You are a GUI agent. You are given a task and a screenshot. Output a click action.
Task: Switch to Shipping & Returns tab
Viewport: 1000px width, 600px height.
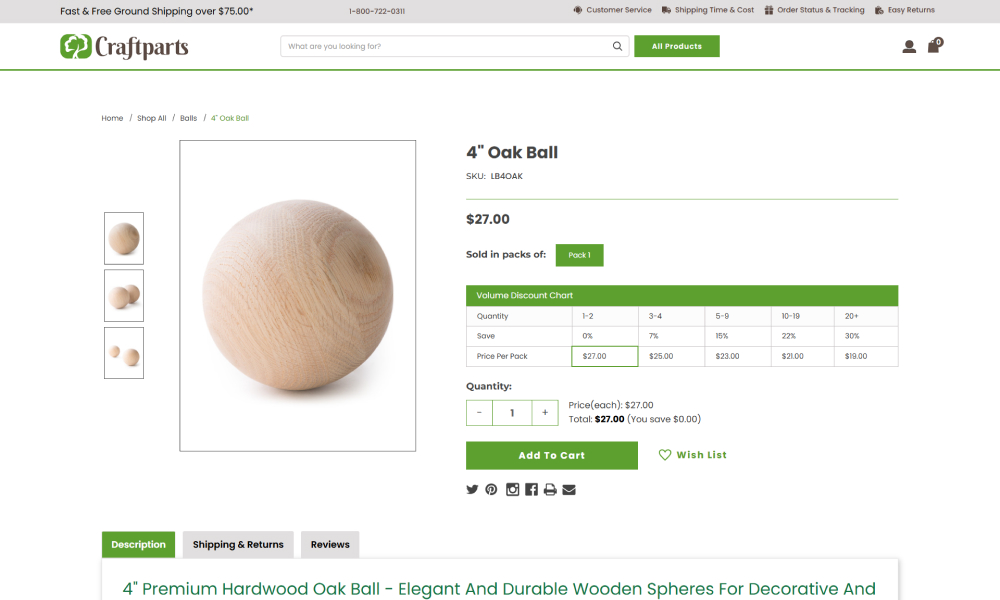(x=238, y=545)
